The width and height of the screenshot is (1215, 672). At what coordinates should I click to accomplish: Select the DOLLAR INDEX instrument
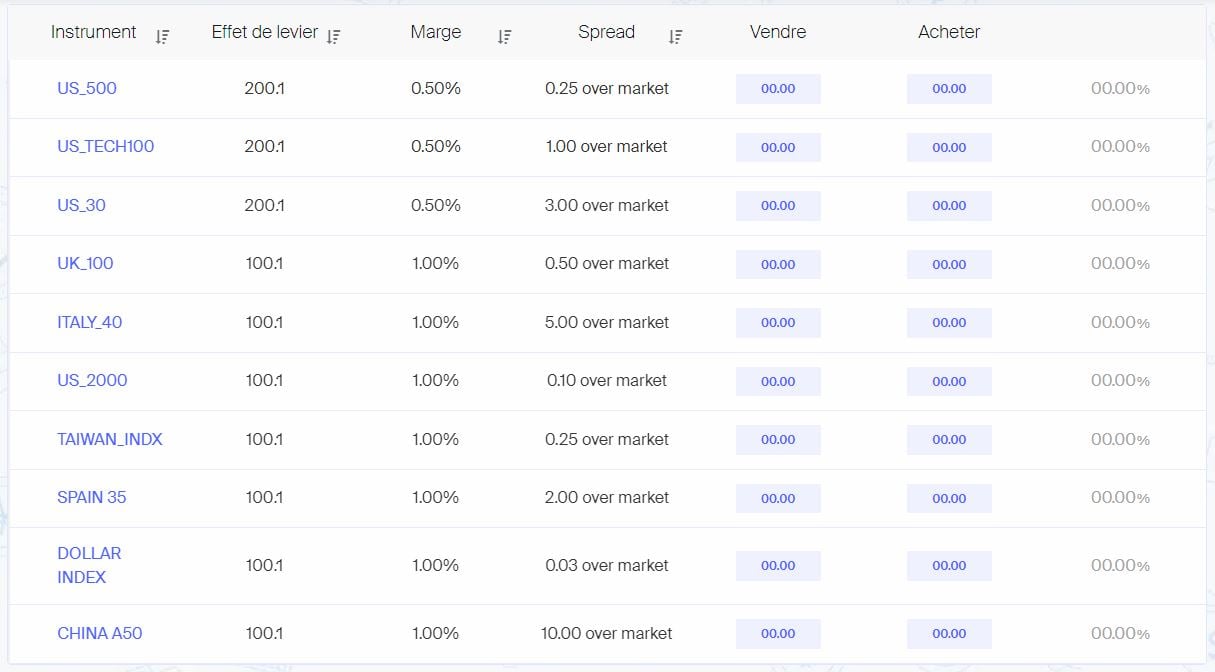(x=89, y=565)
